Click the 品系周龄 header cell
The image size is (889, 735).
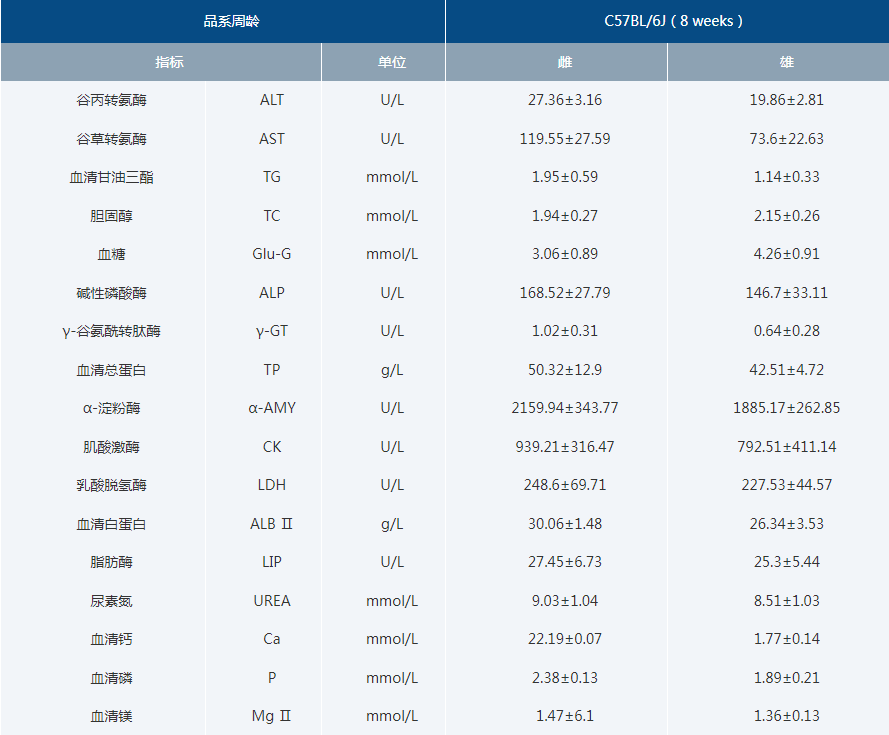[x=231, y=21]
